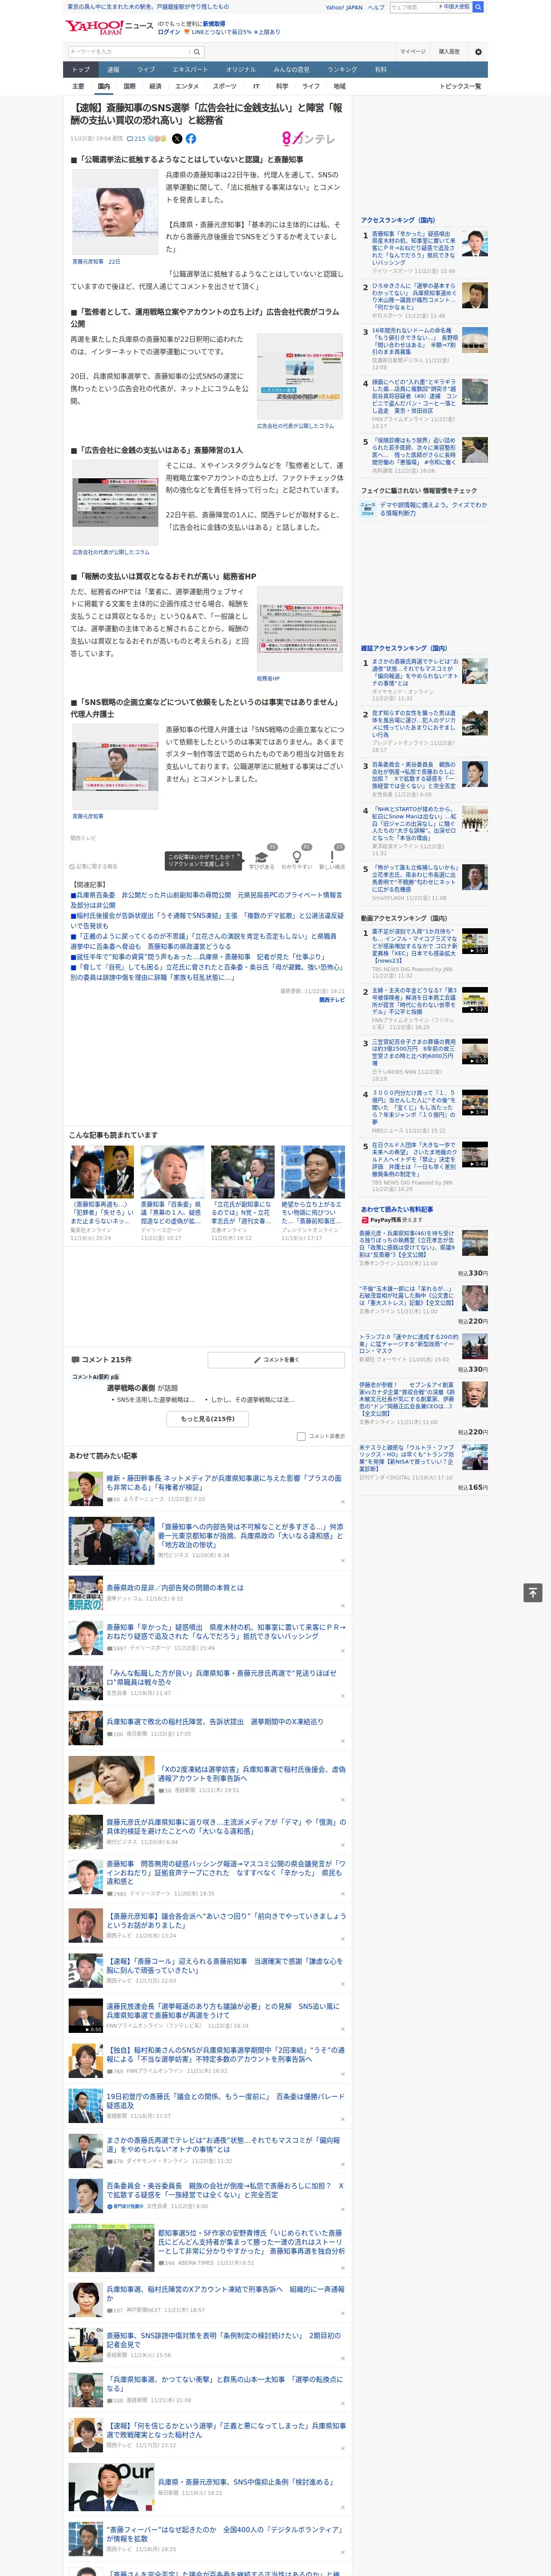Image resolution: width=551 pixels, height=2576 pixels.
Task: Open the 有料 tab
Action: point(380,69)
